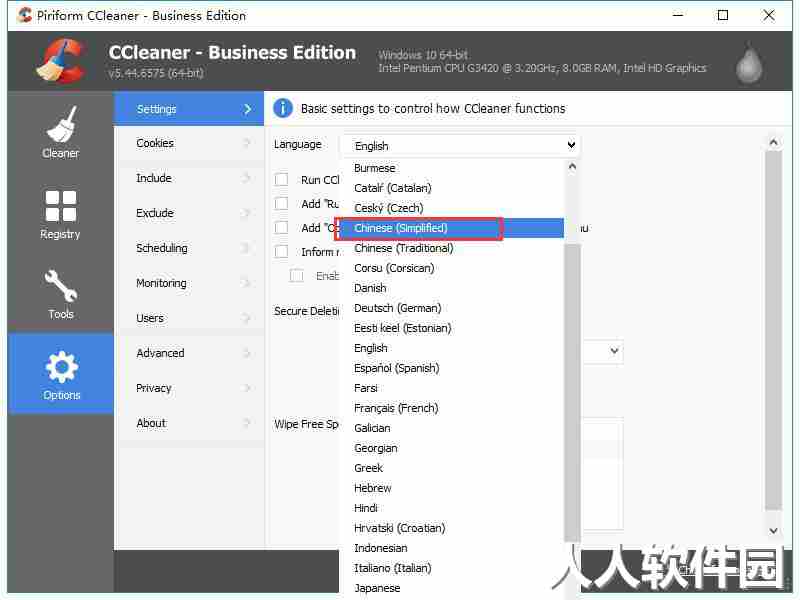Choose Farsi language option
800x600 pixels.
[452, 388]
